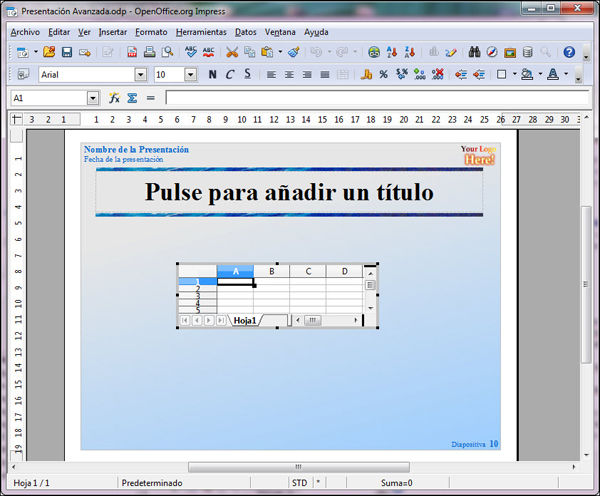Click the Cut scissors icon
The height and width of the screenshot is (496, 600).
[232, 52]
